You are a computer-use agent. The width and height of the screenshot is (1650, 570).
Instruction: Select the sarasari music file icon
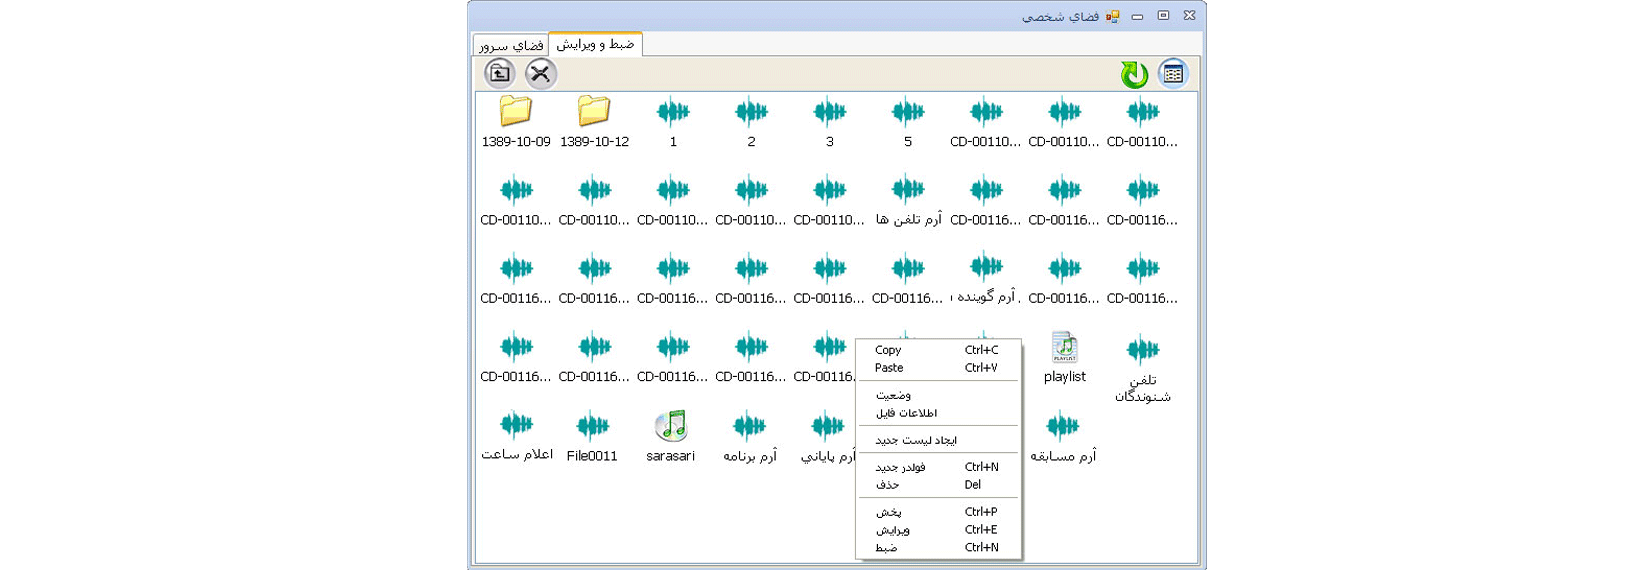click(671, 427)
